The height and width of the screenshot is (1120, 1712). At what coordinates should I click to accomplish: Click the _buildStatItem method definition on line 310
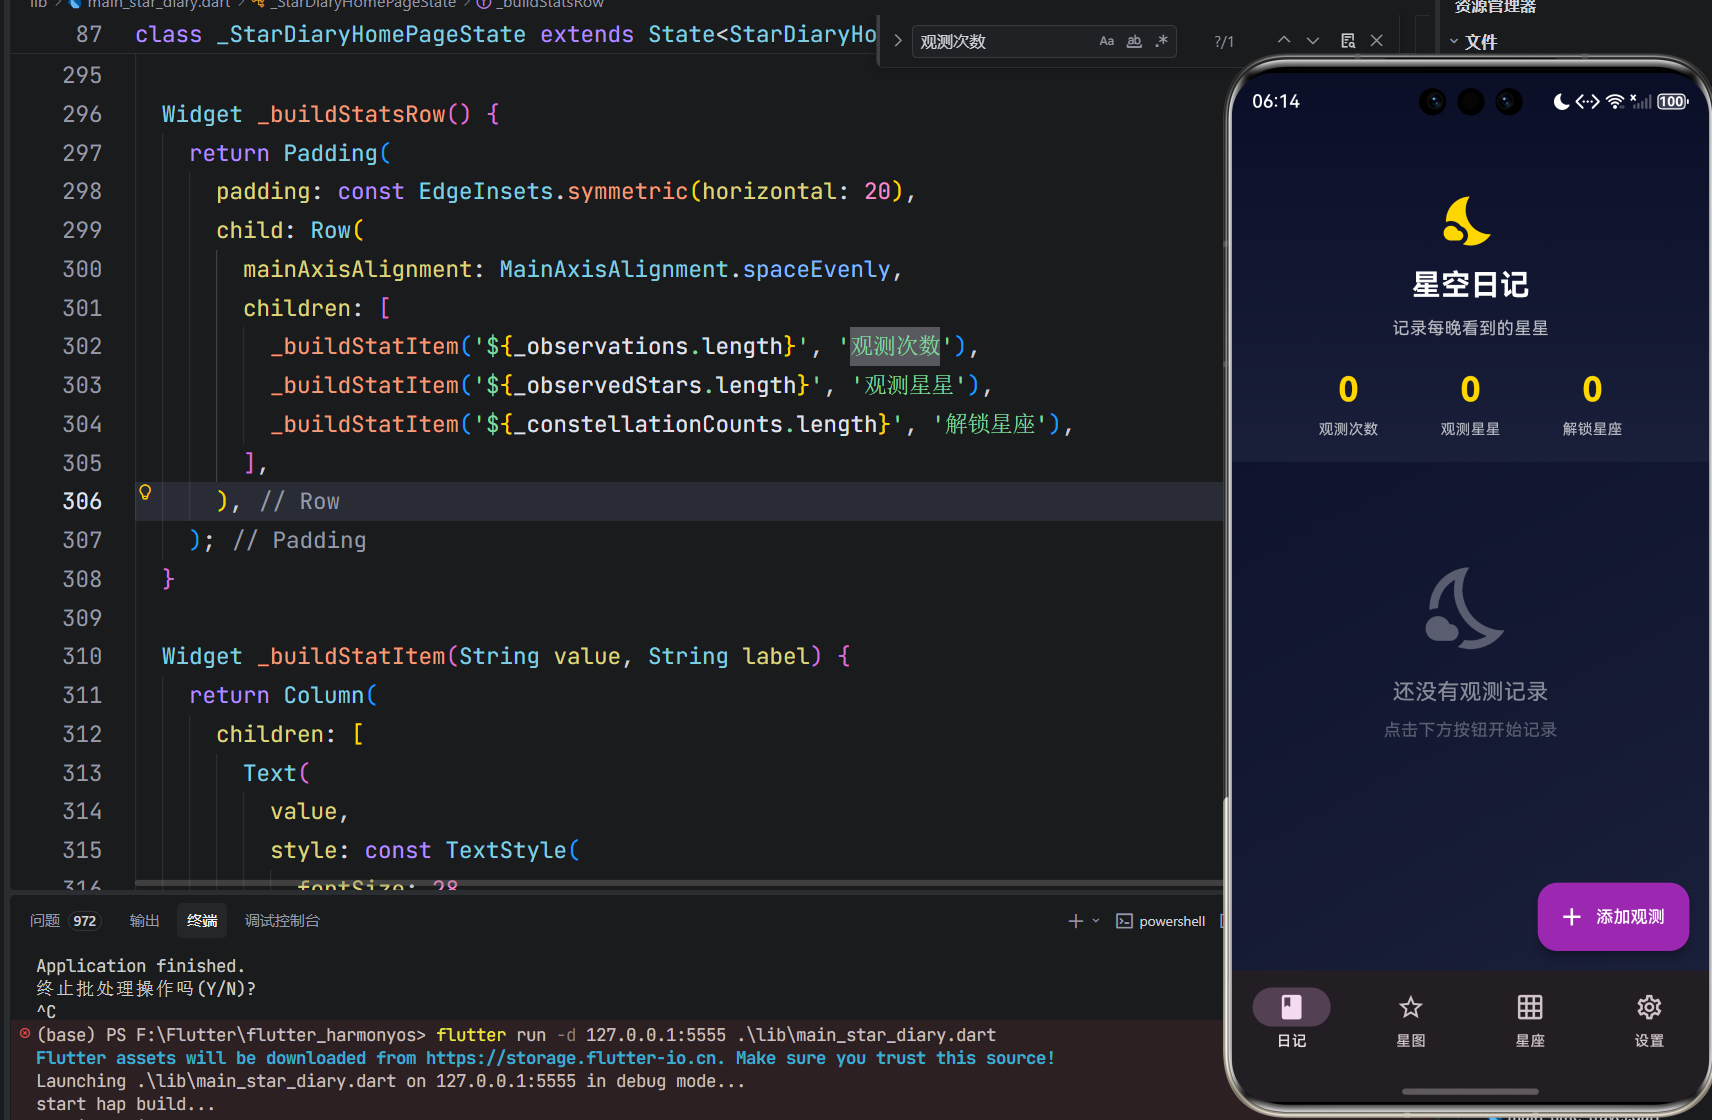351,656
